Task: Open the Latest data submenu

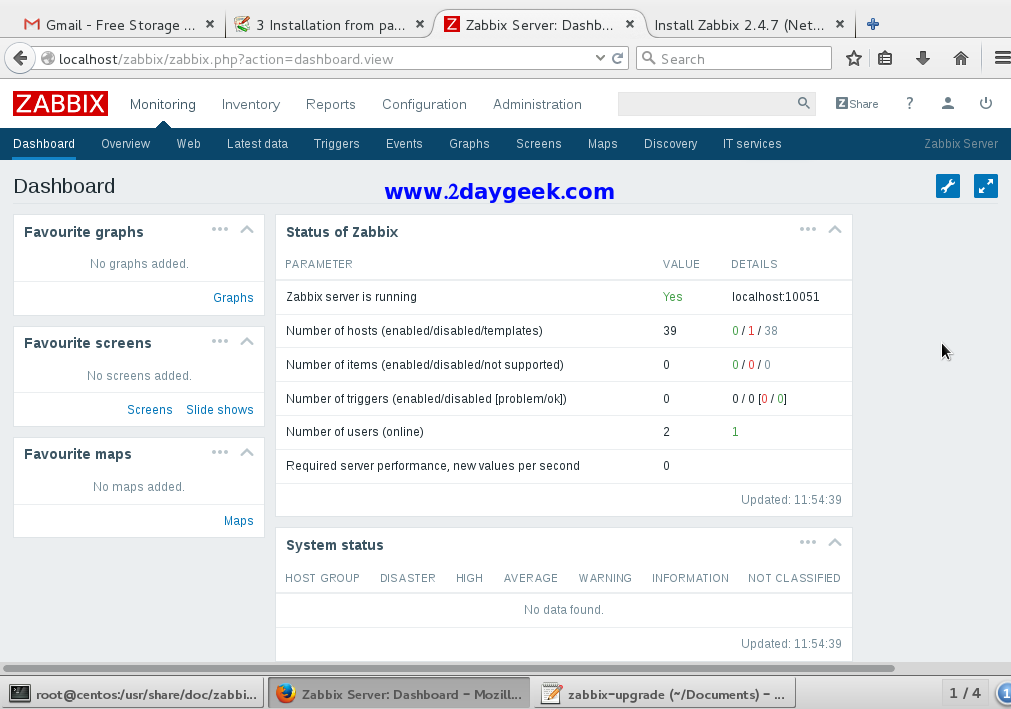Action: click(x=257, y=144)
